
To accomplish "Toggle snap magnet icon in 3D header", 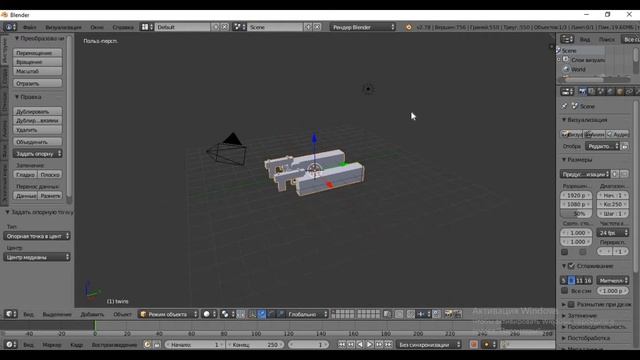I will point(411,314).
